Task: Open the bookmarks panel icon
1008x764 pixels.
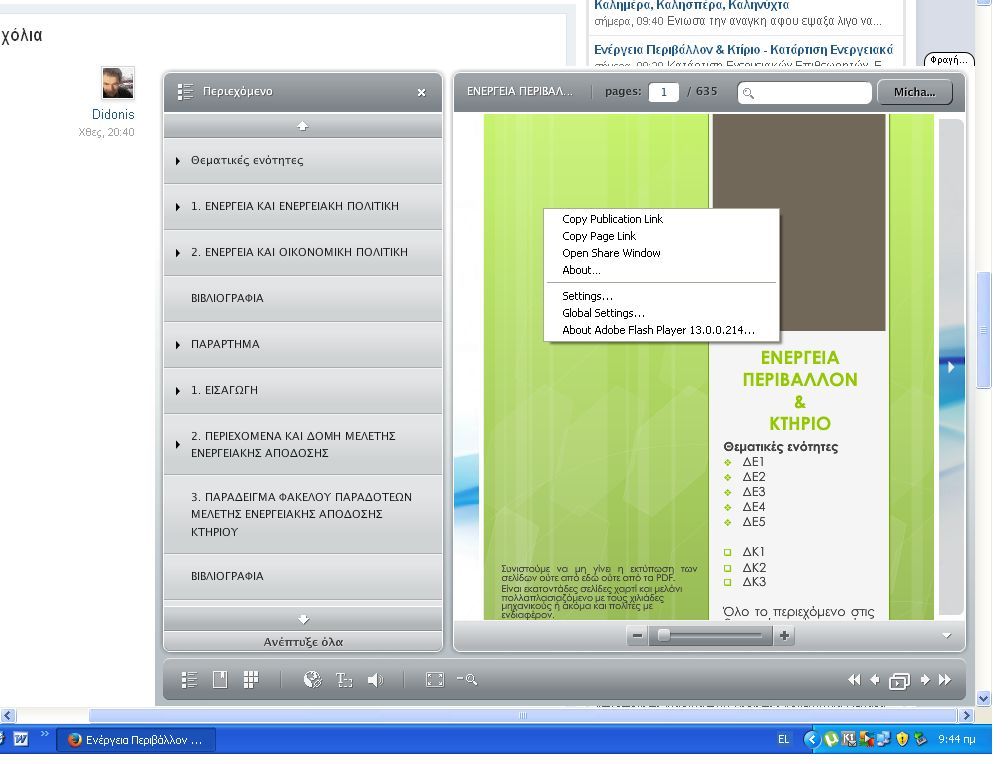Action: (x=220, y=680)
